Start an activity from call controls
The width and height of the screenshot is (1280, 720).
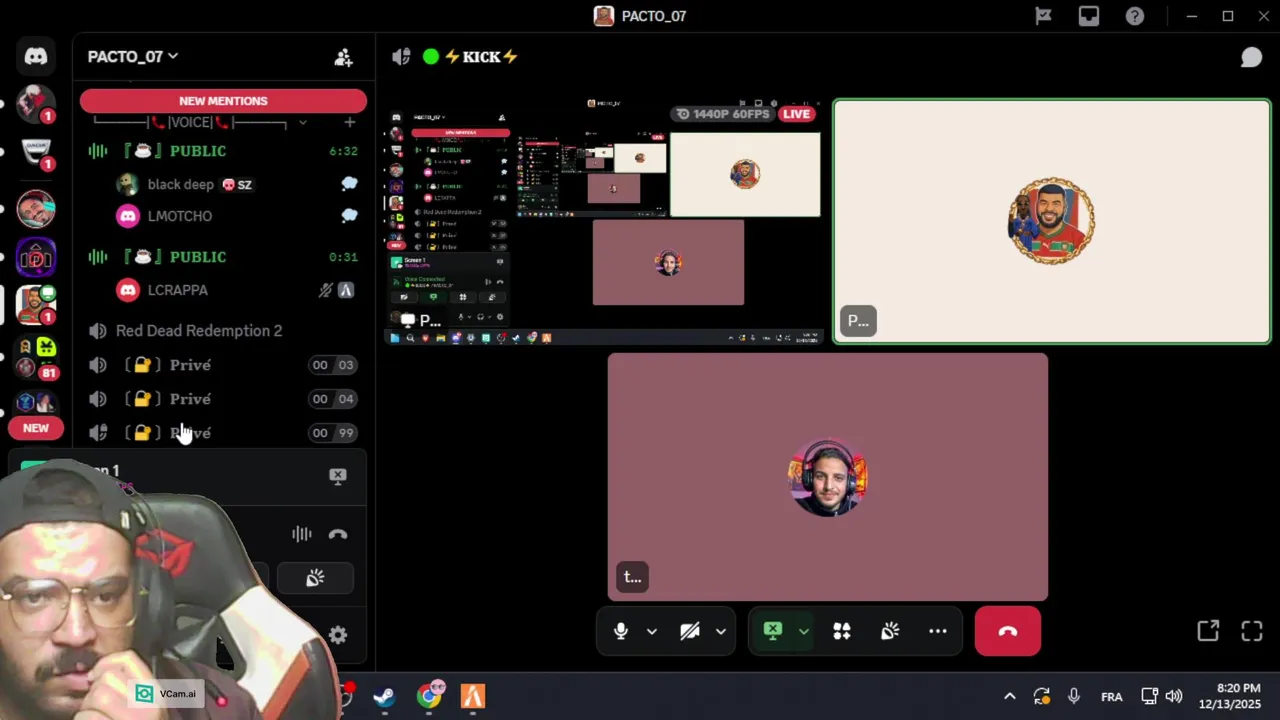(x=842, y=631)
